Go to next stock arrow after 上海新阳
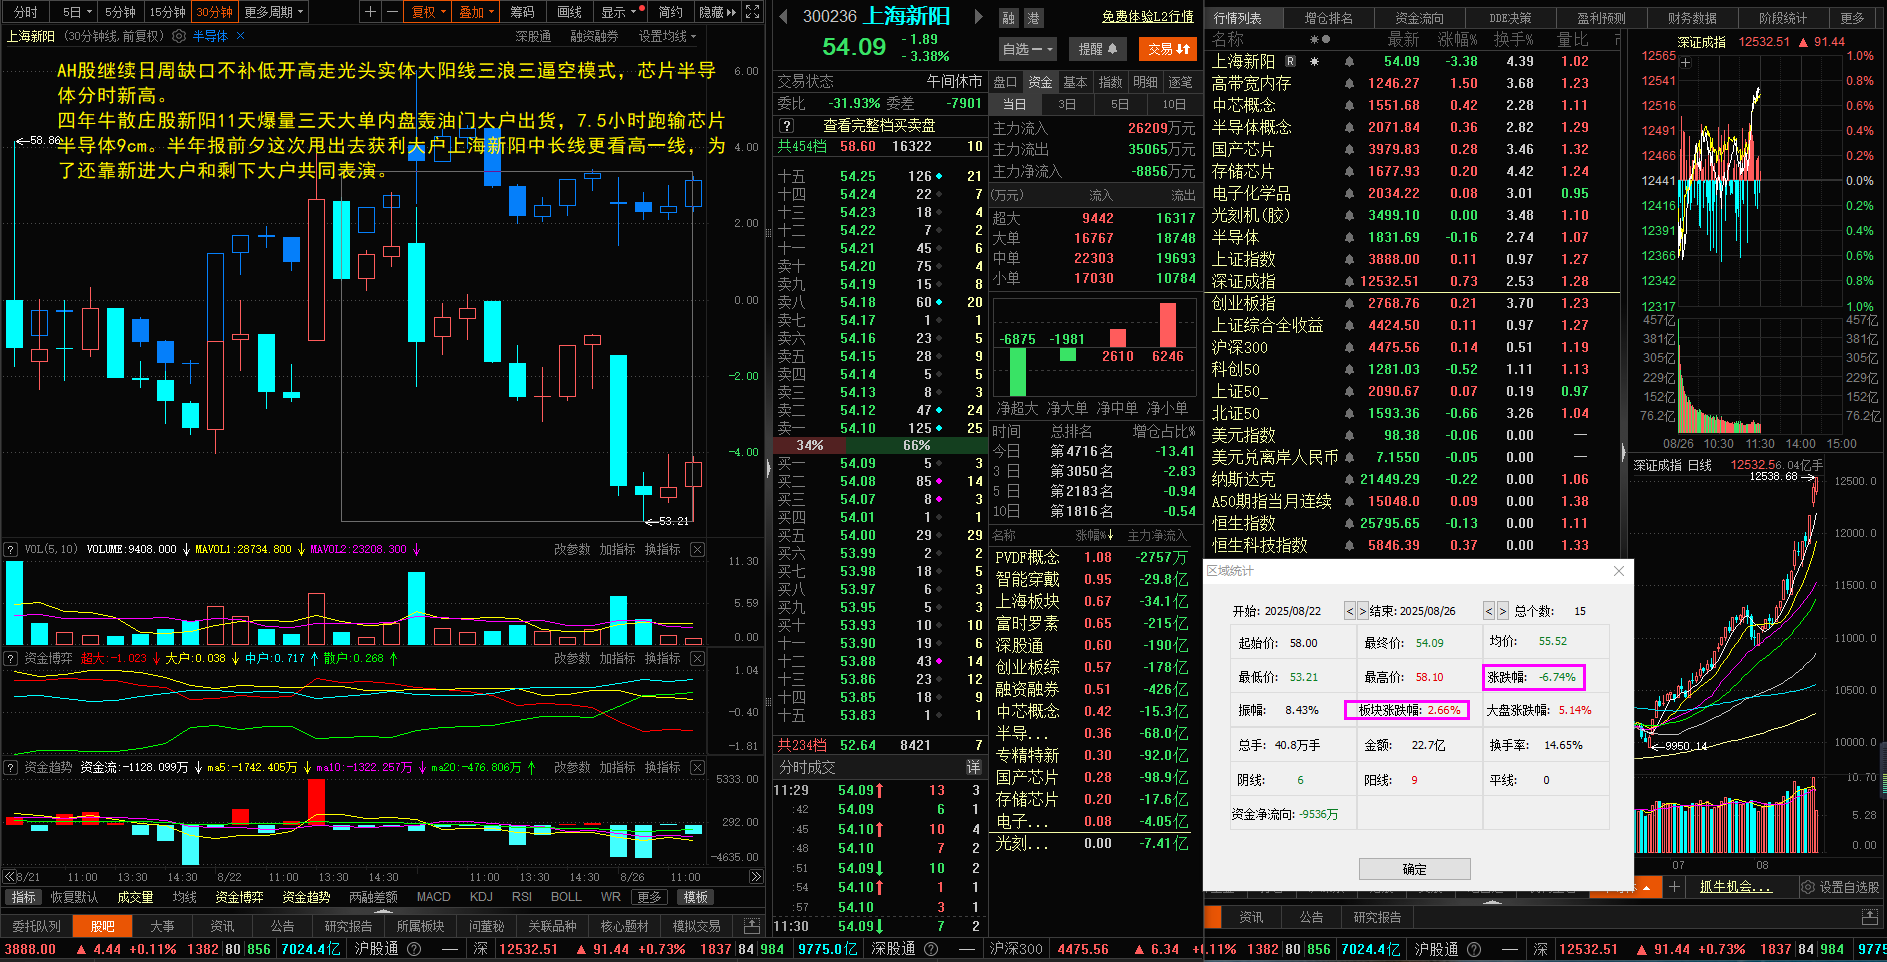This screenshot has width=1887, height=962. pyautogui.click(x=978, y=17)
